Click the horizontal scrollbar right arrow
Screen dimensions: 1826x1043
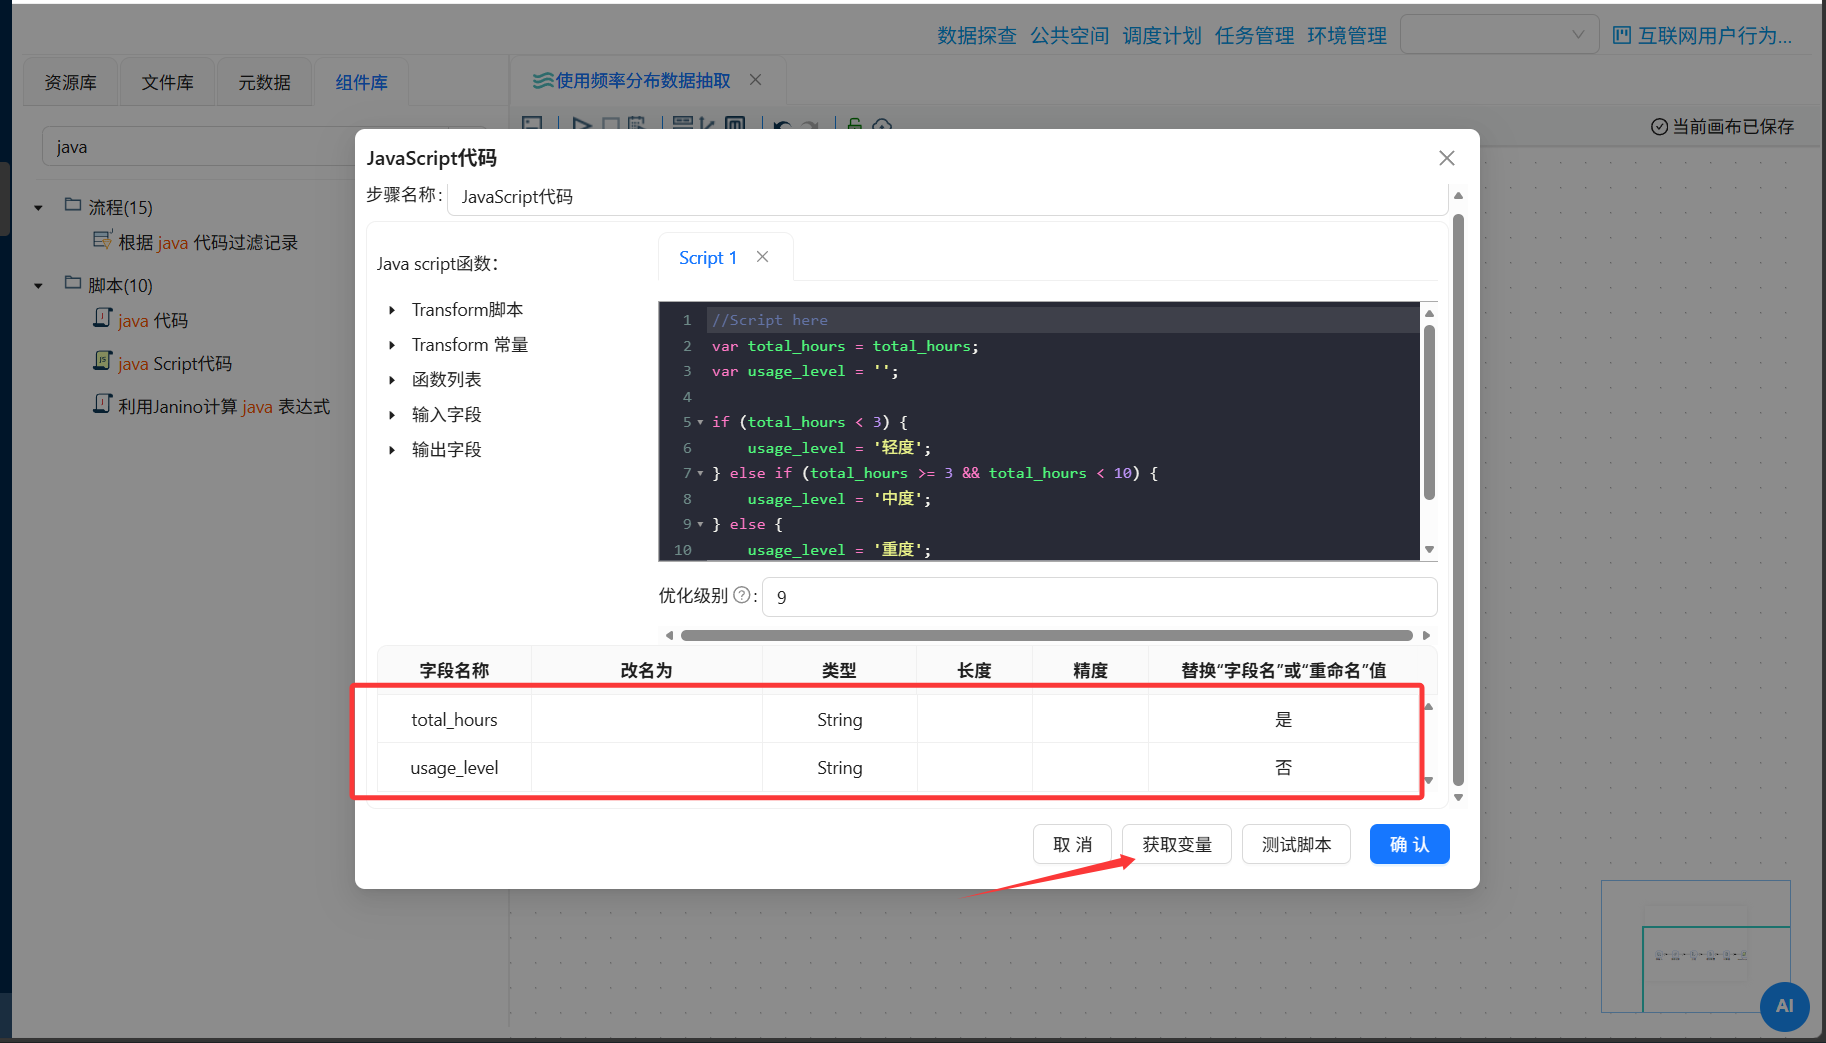(x=1427, y=635)
